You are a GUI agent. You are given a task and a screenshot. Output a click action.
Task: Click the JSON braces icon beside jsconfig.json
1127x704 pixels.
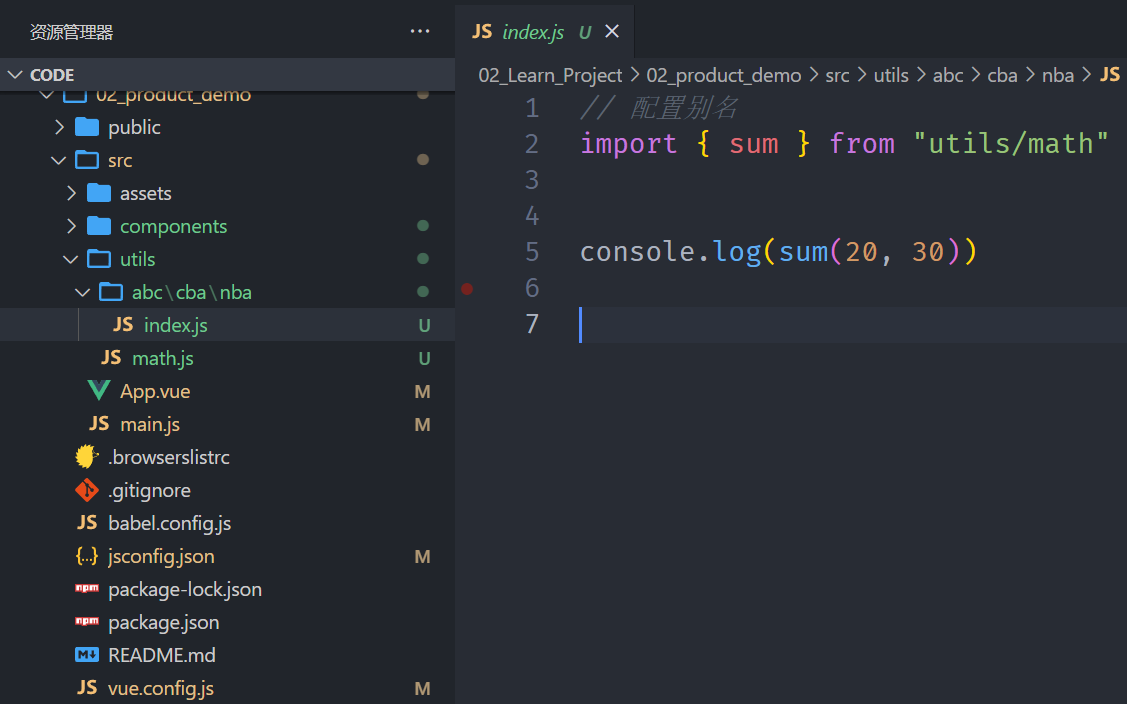pos(87,556)
